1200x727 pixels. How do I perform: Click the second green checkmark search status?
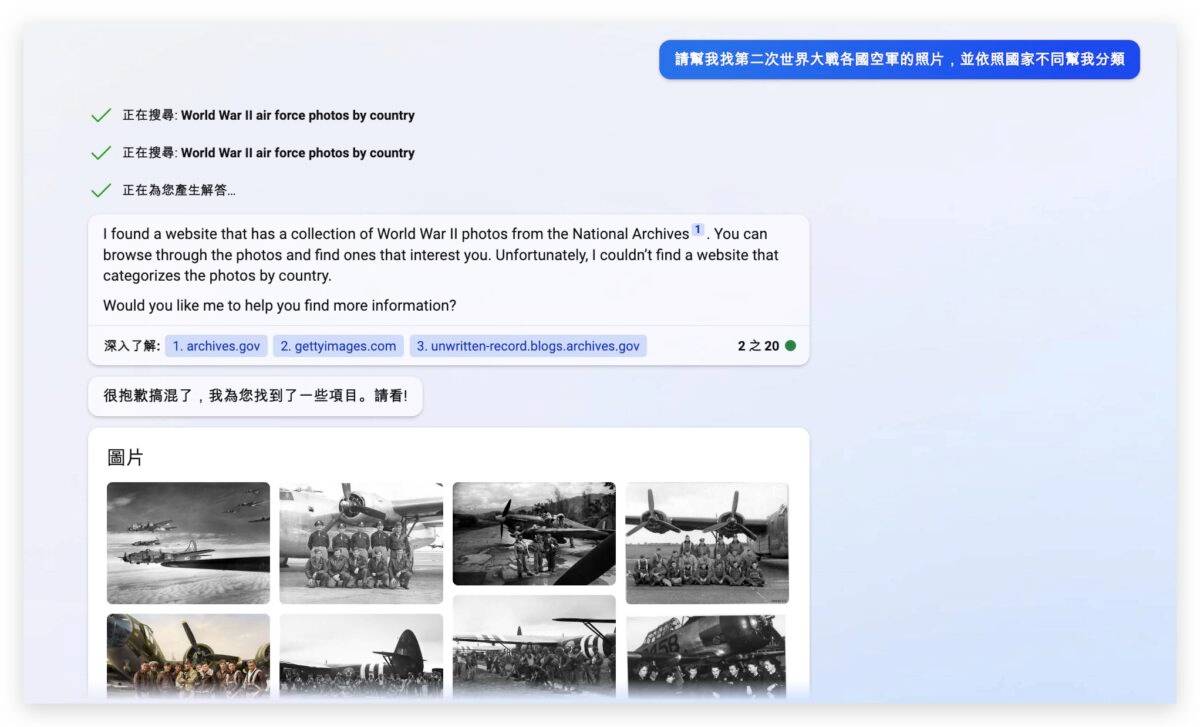[x=101, y=153]
